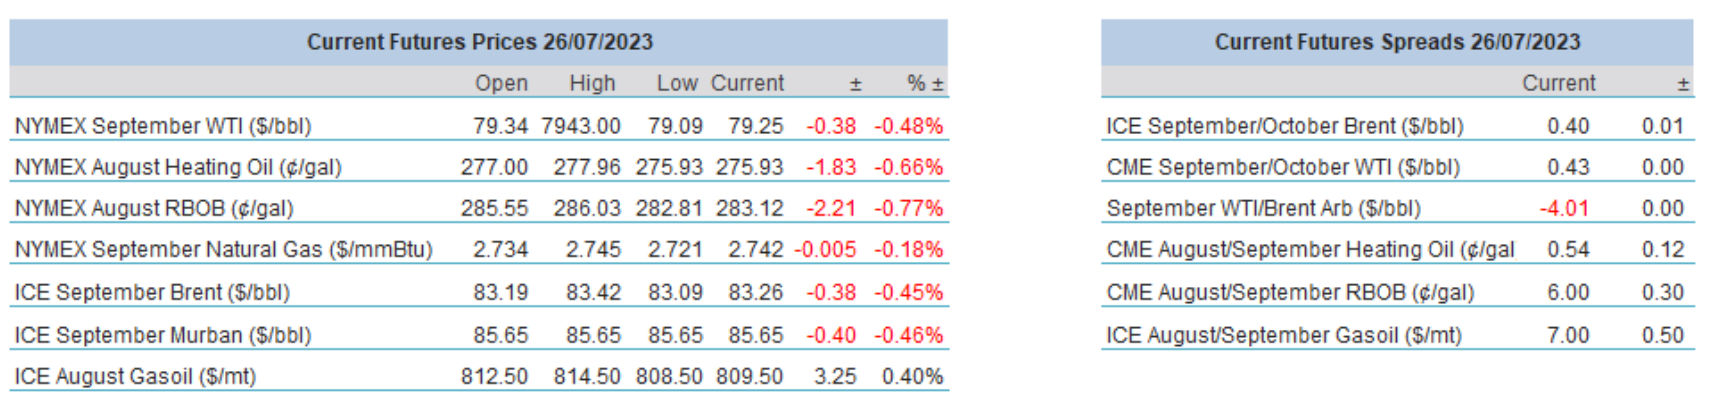
Task: Select the ICE August Gasoil ($/mt) label in prices table
Action: coord(135,376)
